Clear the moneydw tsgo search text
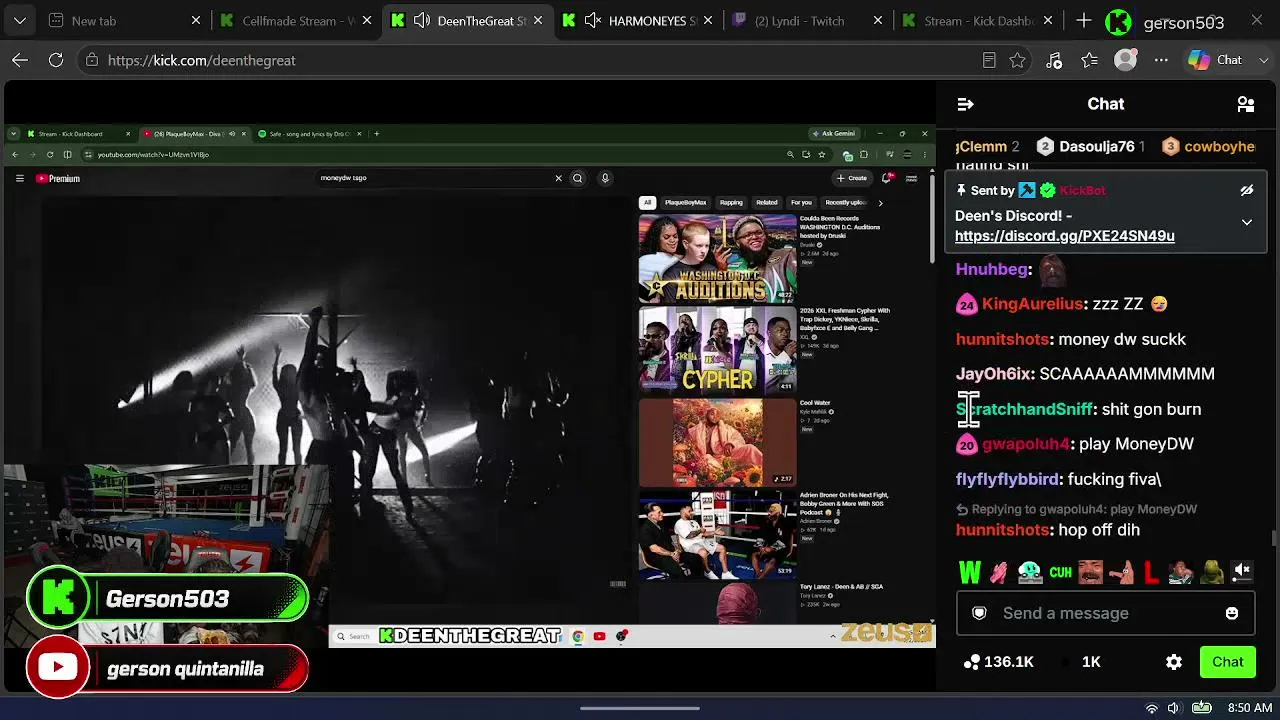Screen dimensions: 1280x720 pyautogui.click(x=558, y=178)
